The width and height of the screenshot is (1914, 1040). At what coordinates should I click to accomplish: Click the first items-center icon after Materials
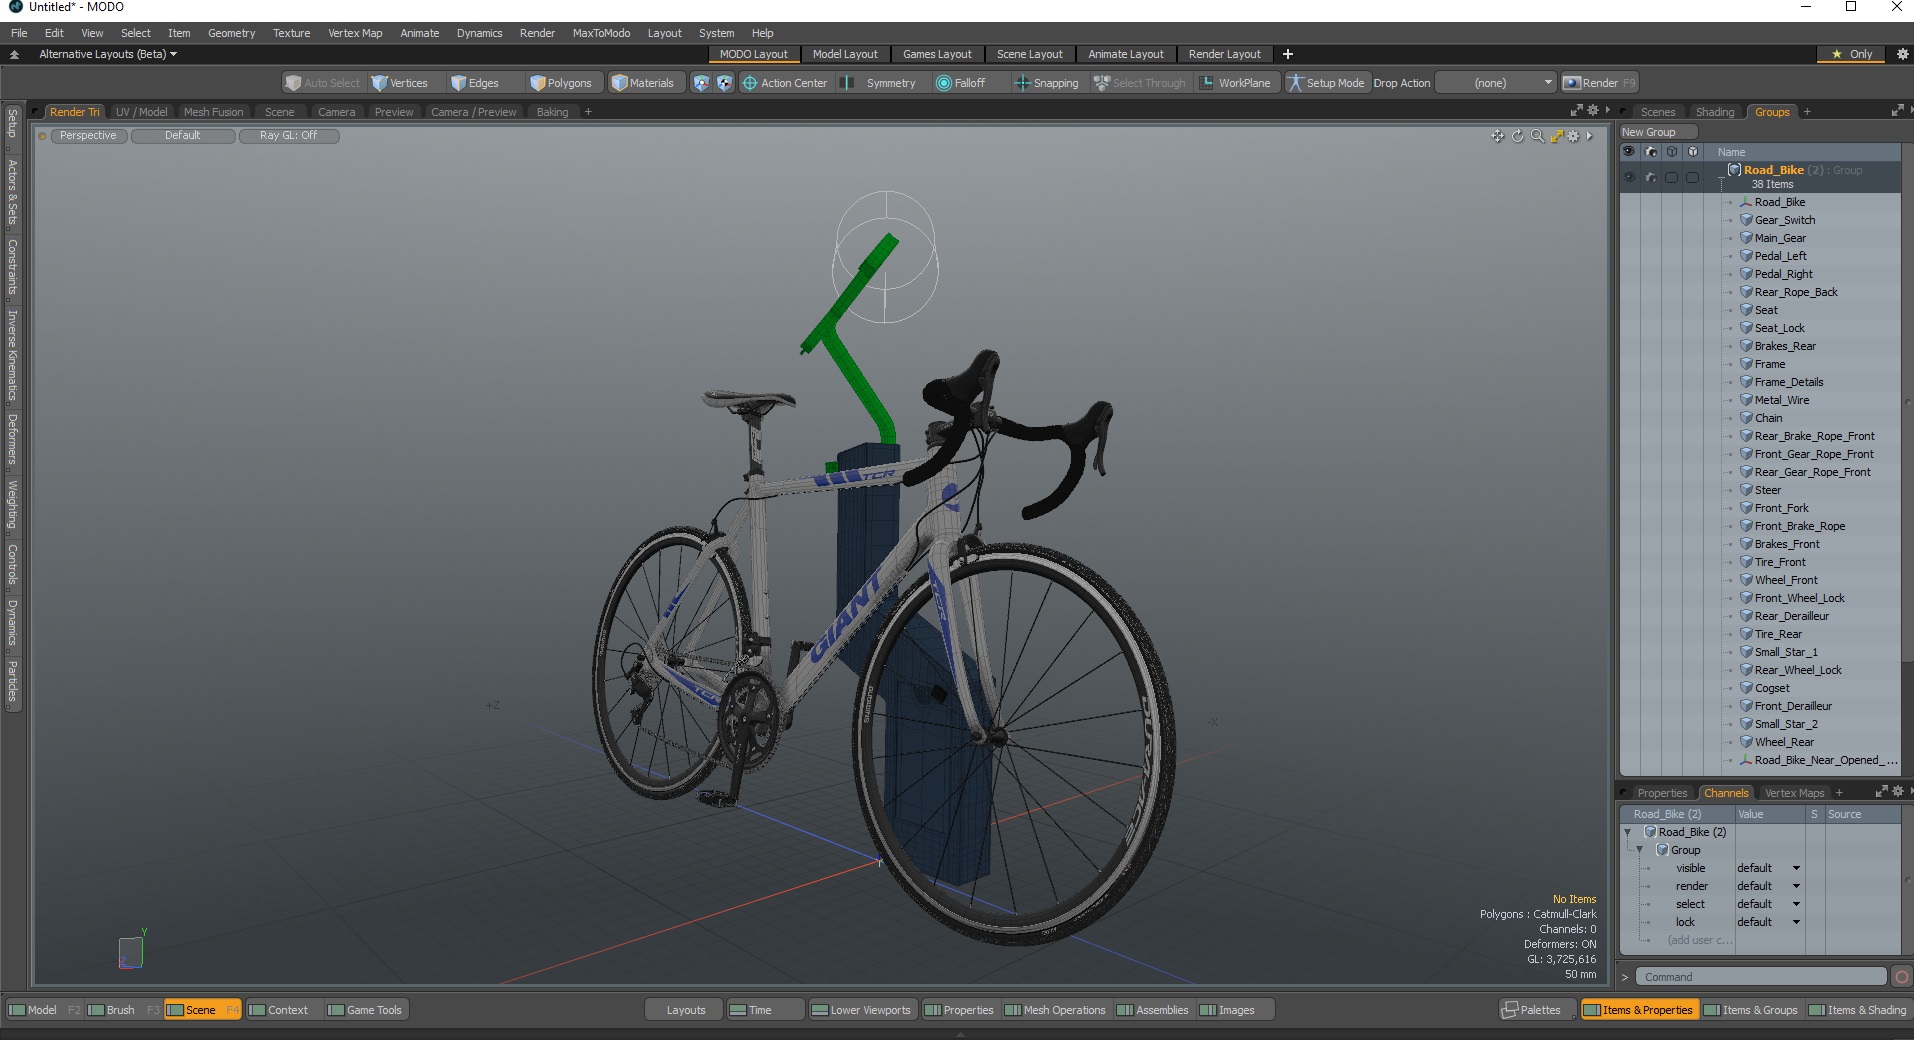point(701,83)
